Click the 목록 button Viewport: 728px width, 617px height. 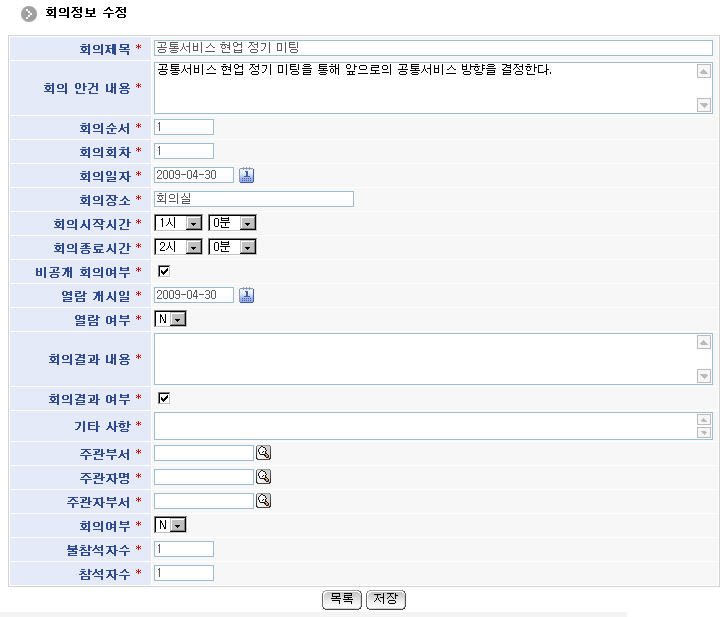click(x=341, y=599)
